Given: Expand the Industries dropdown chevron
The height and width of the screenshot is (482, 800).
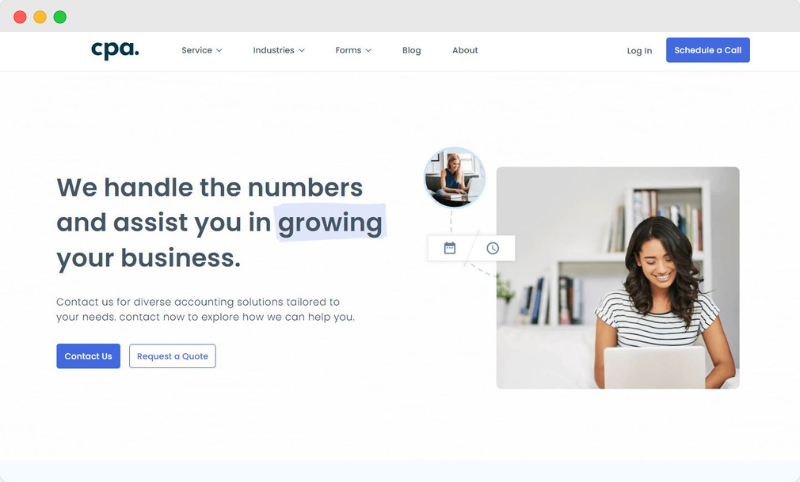Looking at the screenshot, I should tap(302, 50).
